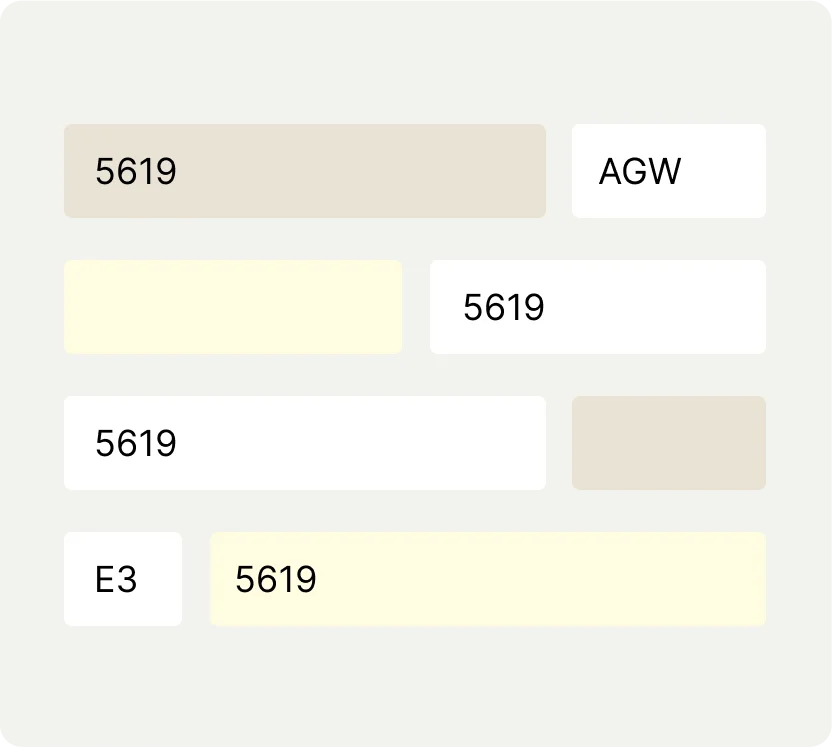Click the white 5619 field beside the empty yellow box
Viewport: 832px width, 747px height.
597,307
